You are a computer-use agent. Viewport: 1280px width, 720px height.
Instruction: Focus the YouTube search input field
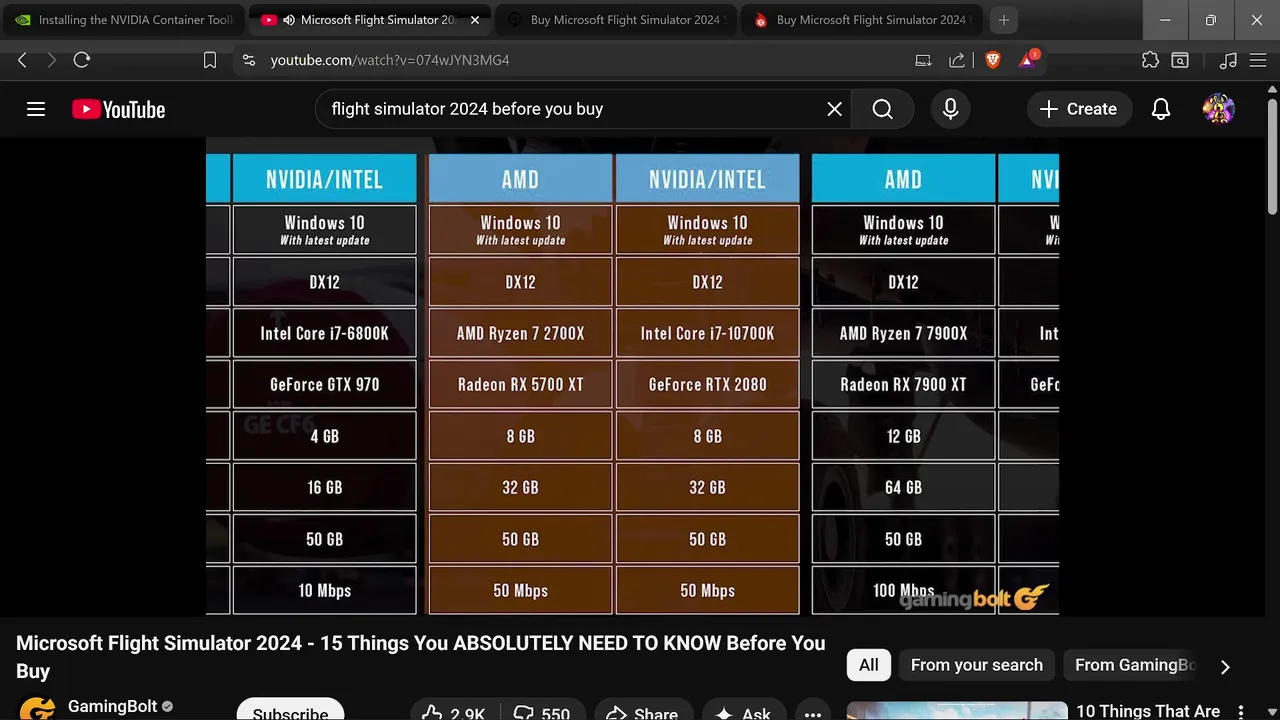point(570,109)
